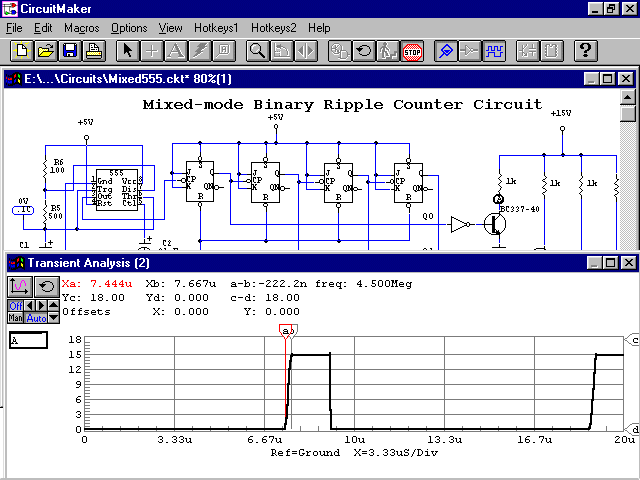Open Help using the question mark icon
The image size is (640, 480).
click(x=587, y=50)
